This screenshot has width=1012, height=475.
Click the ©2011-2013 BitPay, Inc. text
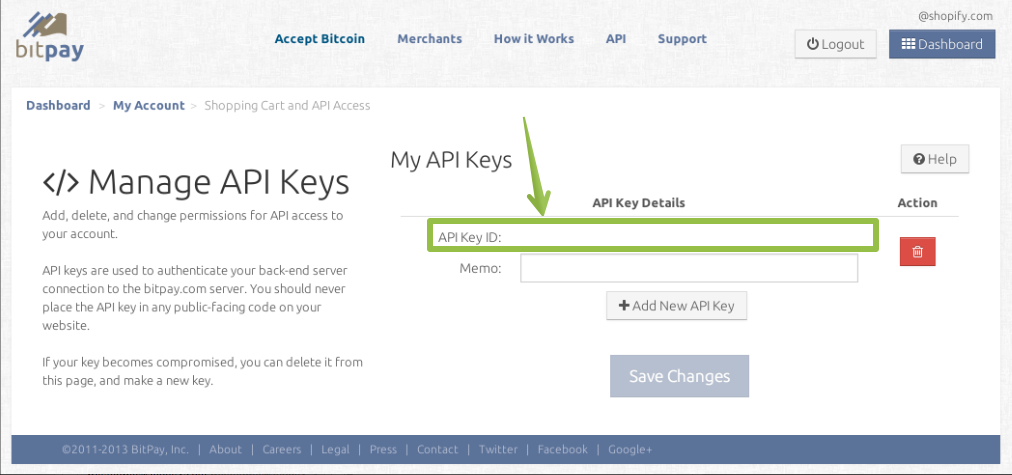[125, 449]
